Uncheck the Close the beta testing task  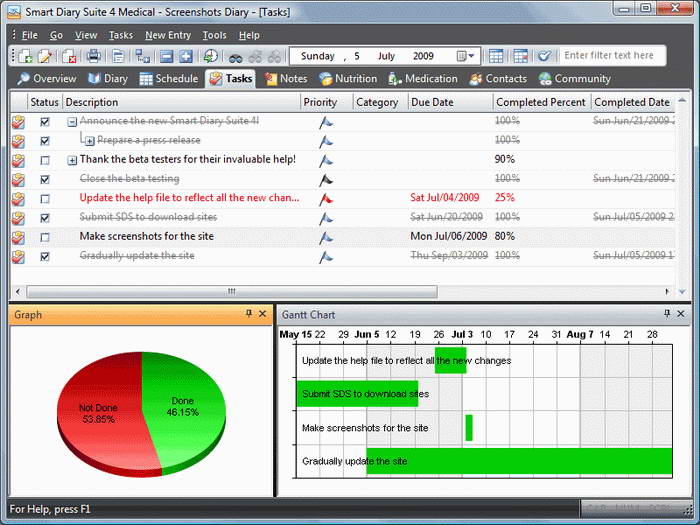click(x=45, y=179)
